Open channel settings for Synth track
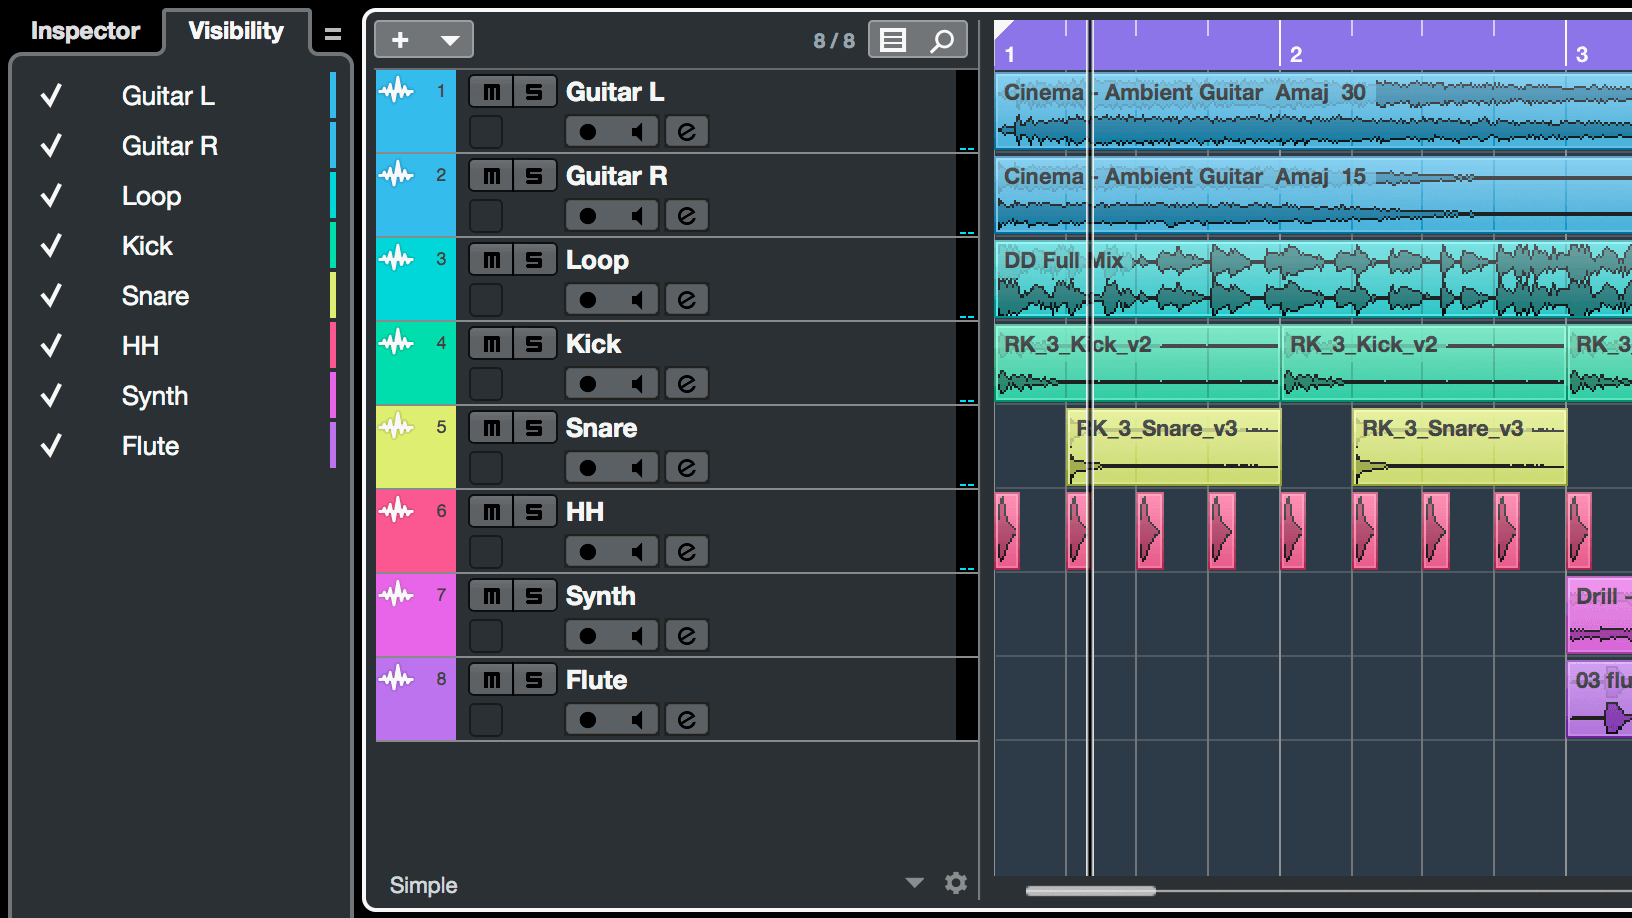1632x918 pixels. 686,635
